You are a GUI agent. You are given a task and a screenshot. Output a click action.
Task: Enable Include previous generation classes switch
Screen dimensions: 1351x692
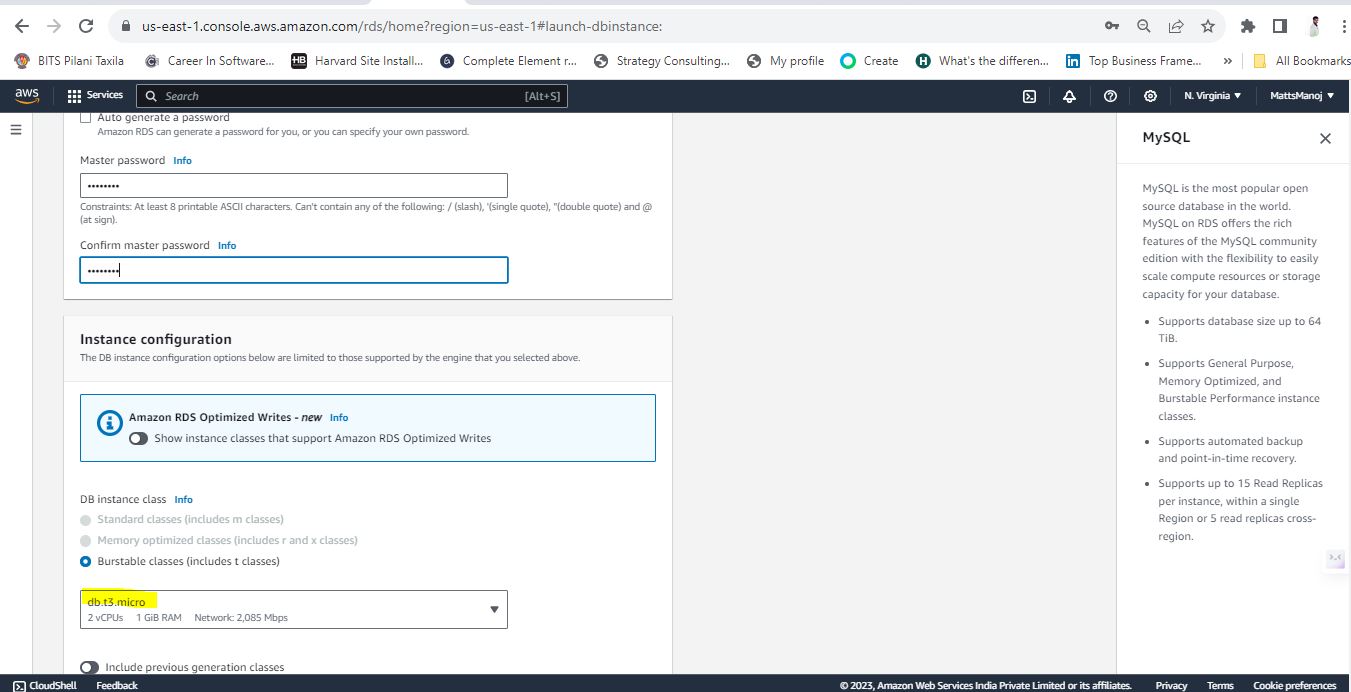pyautogui.click(x=89, y=667)
